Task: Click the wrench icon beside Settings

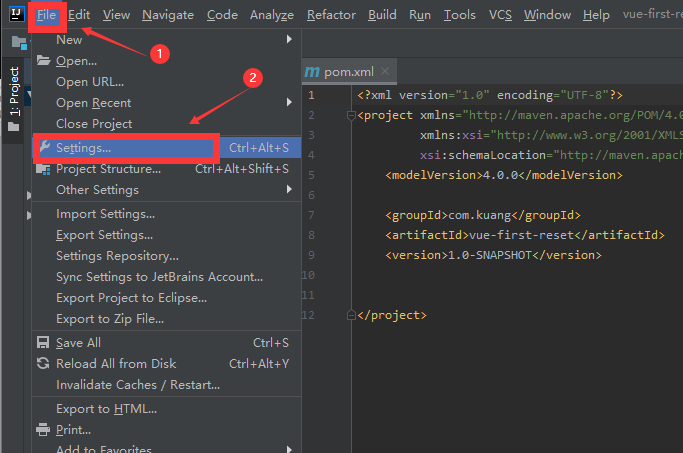Action: tap(44, 147)
